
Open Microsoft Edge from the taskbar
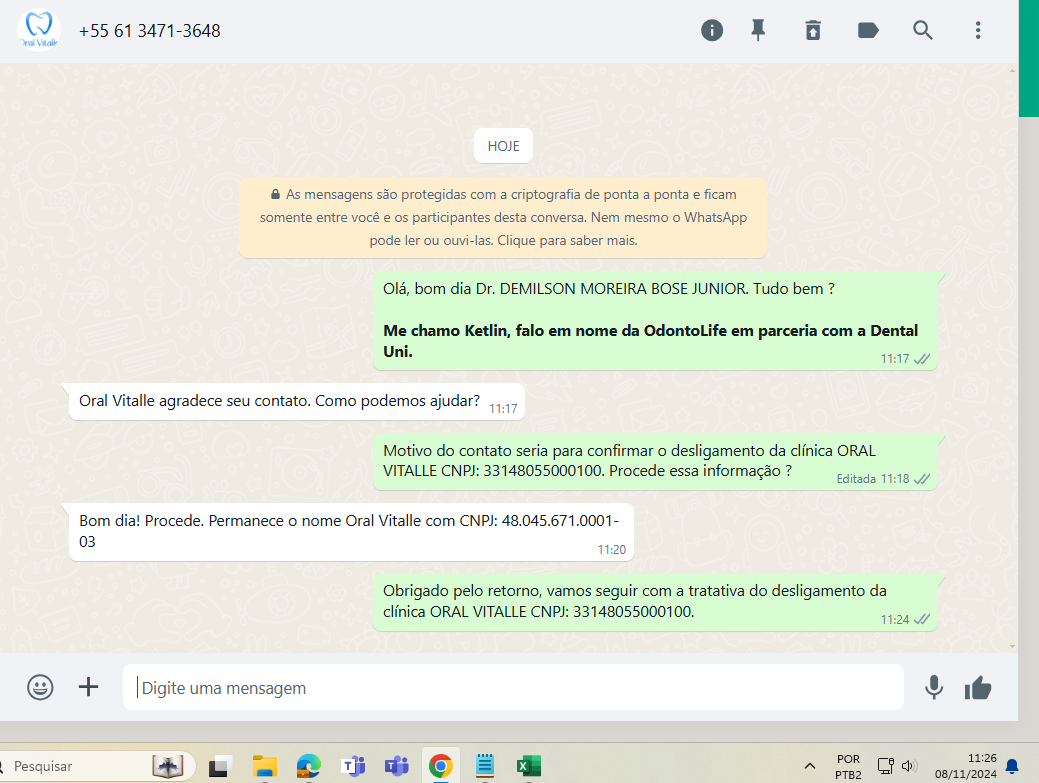click(308, 766)
